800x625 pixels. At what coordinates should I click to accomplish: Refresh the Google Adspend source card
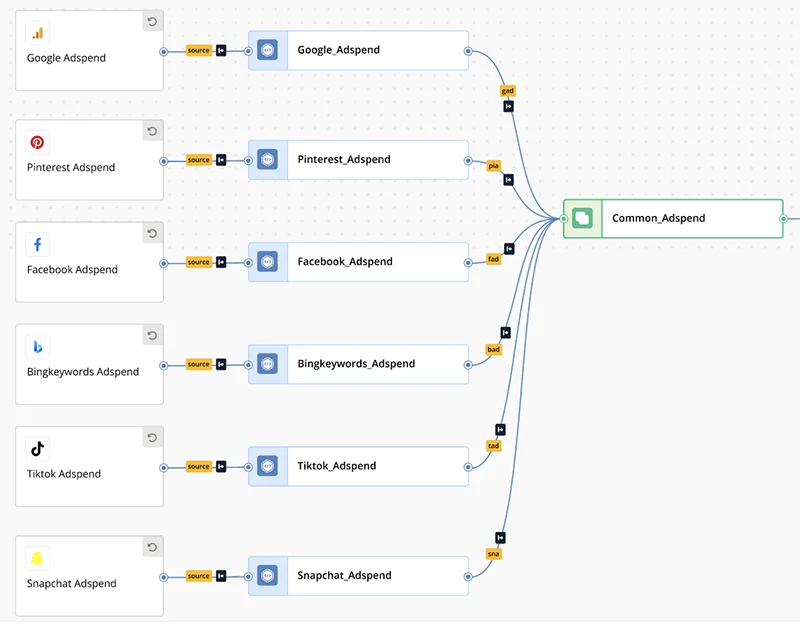[152, 21]
